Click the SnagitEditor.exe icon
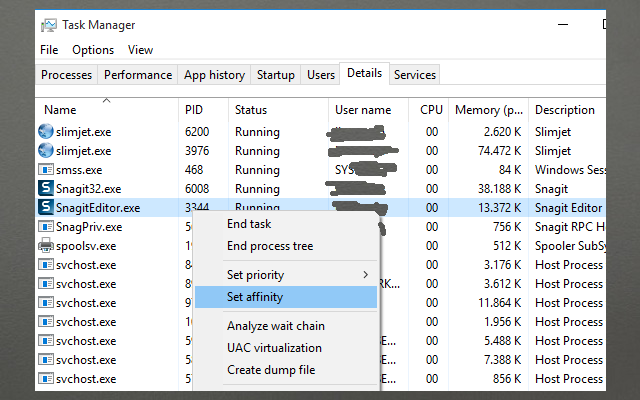640x400 pixels. [46, 207]
